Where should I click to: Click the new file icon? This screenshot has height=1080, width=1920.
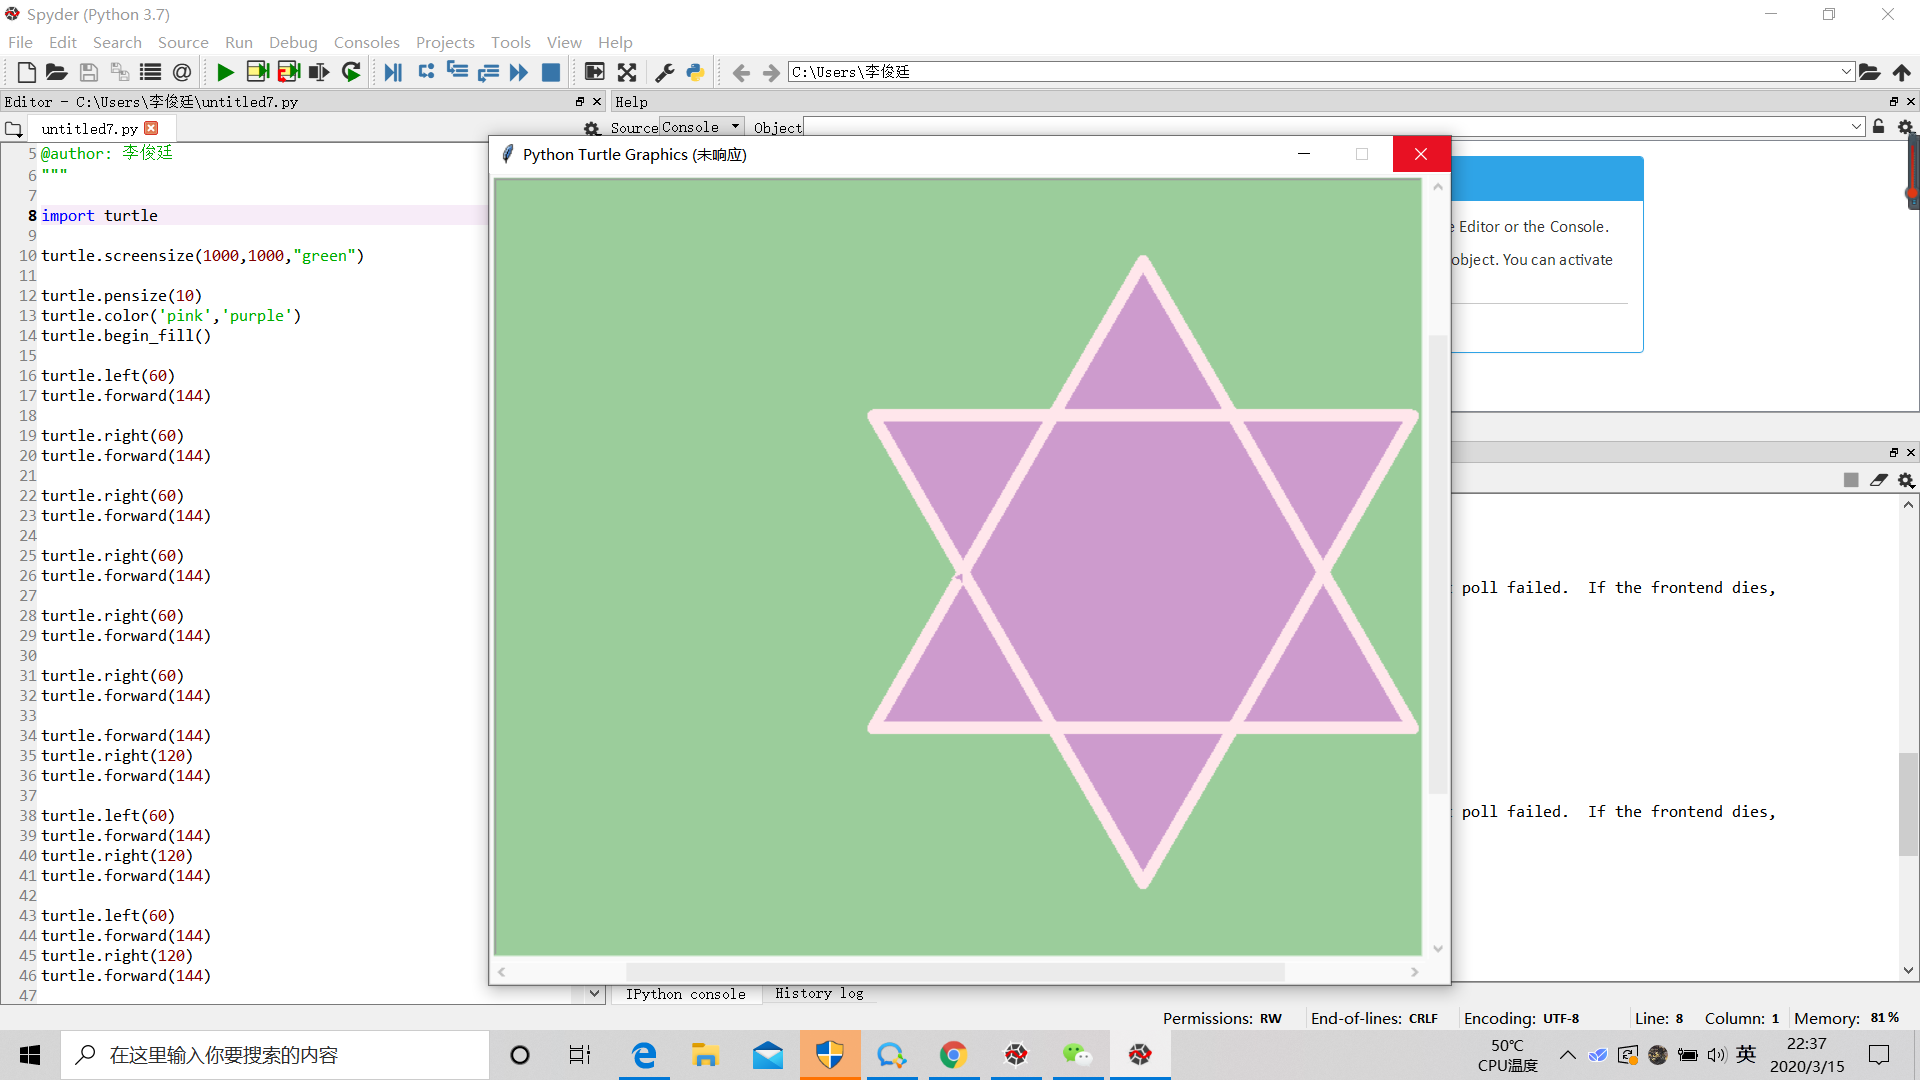[27, 72]
